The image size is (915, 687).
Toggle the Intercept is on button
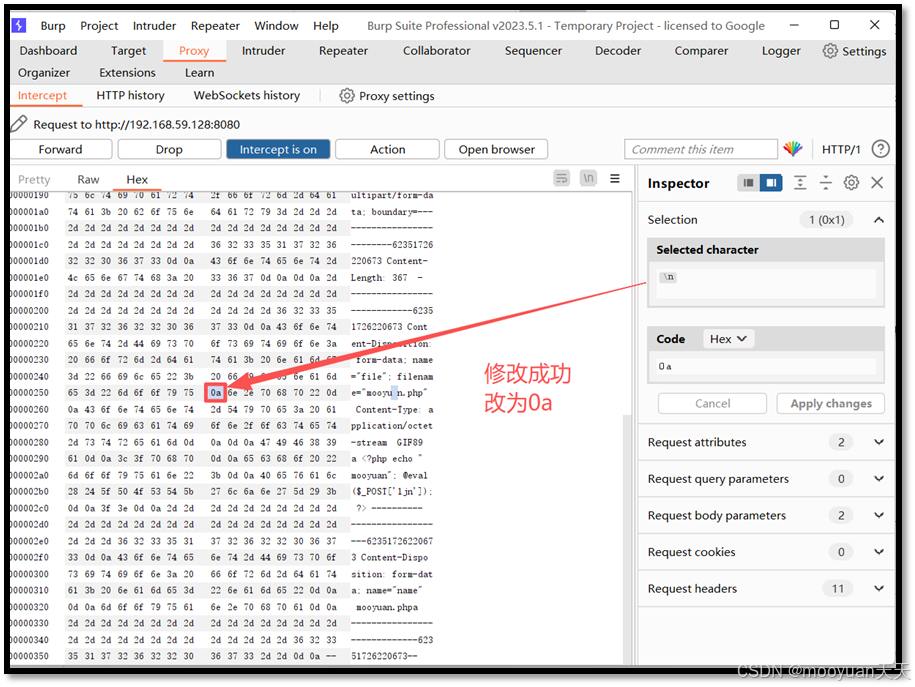tap(278, 149)
